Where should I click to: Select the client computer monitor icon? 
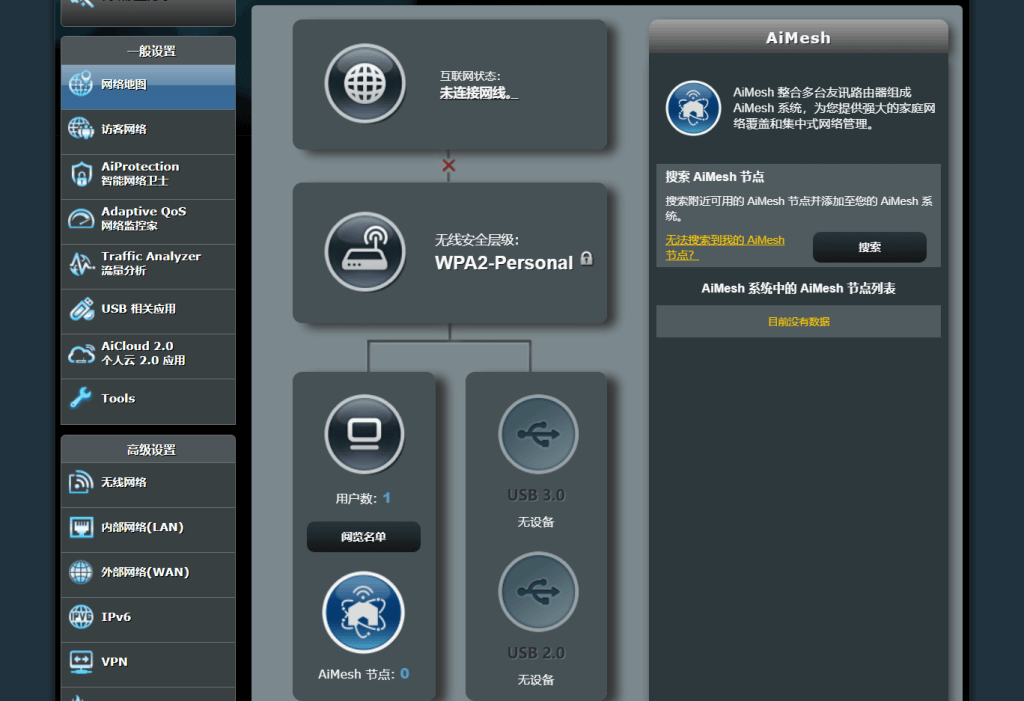point(364,434)
